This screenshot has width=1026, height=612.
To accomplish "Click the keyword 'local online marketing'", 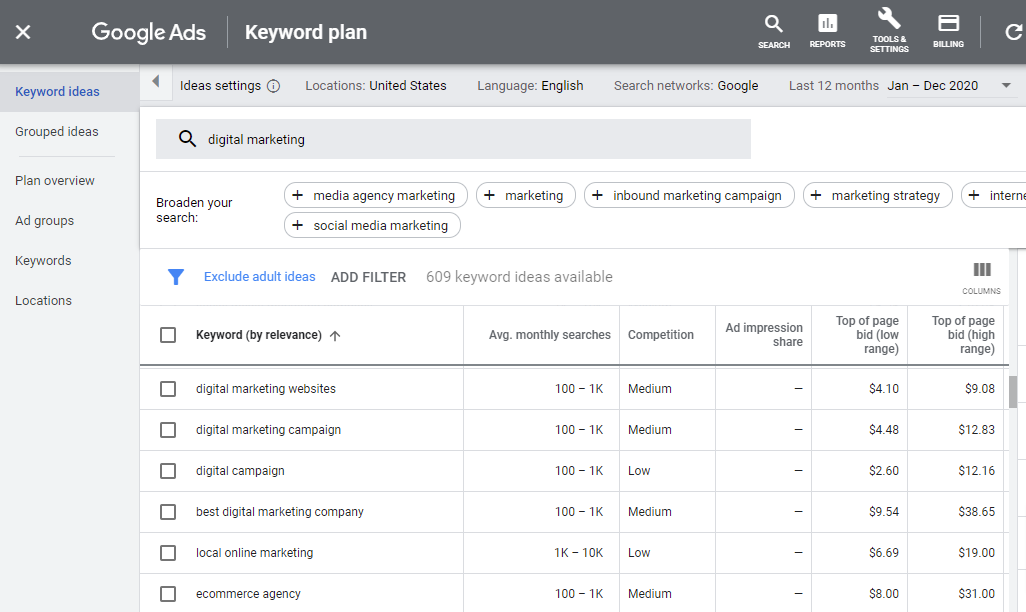I will (255, 553).
